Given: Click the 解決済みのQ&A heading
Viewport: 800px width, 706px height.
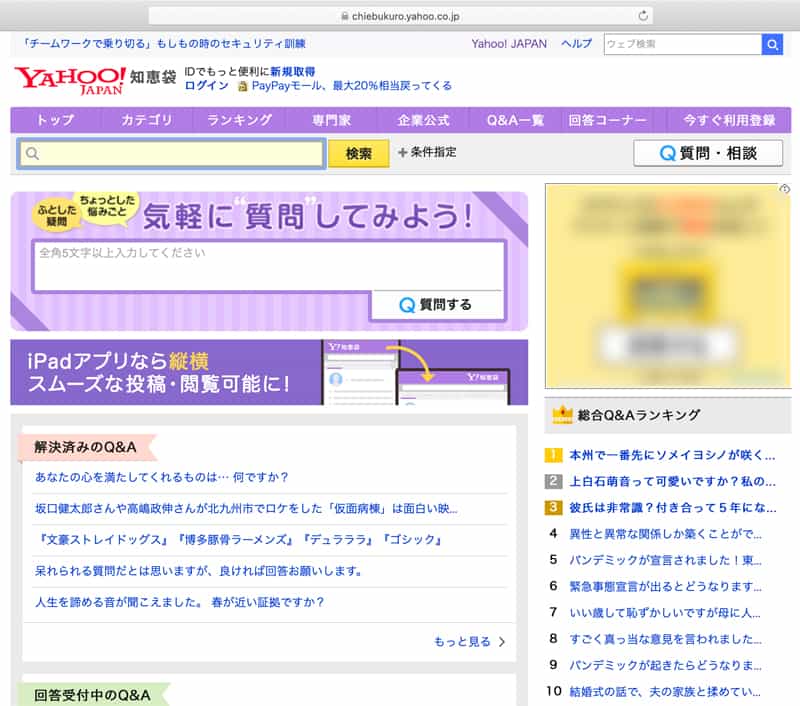Looking at the screenshot, I should coord(85,447).
